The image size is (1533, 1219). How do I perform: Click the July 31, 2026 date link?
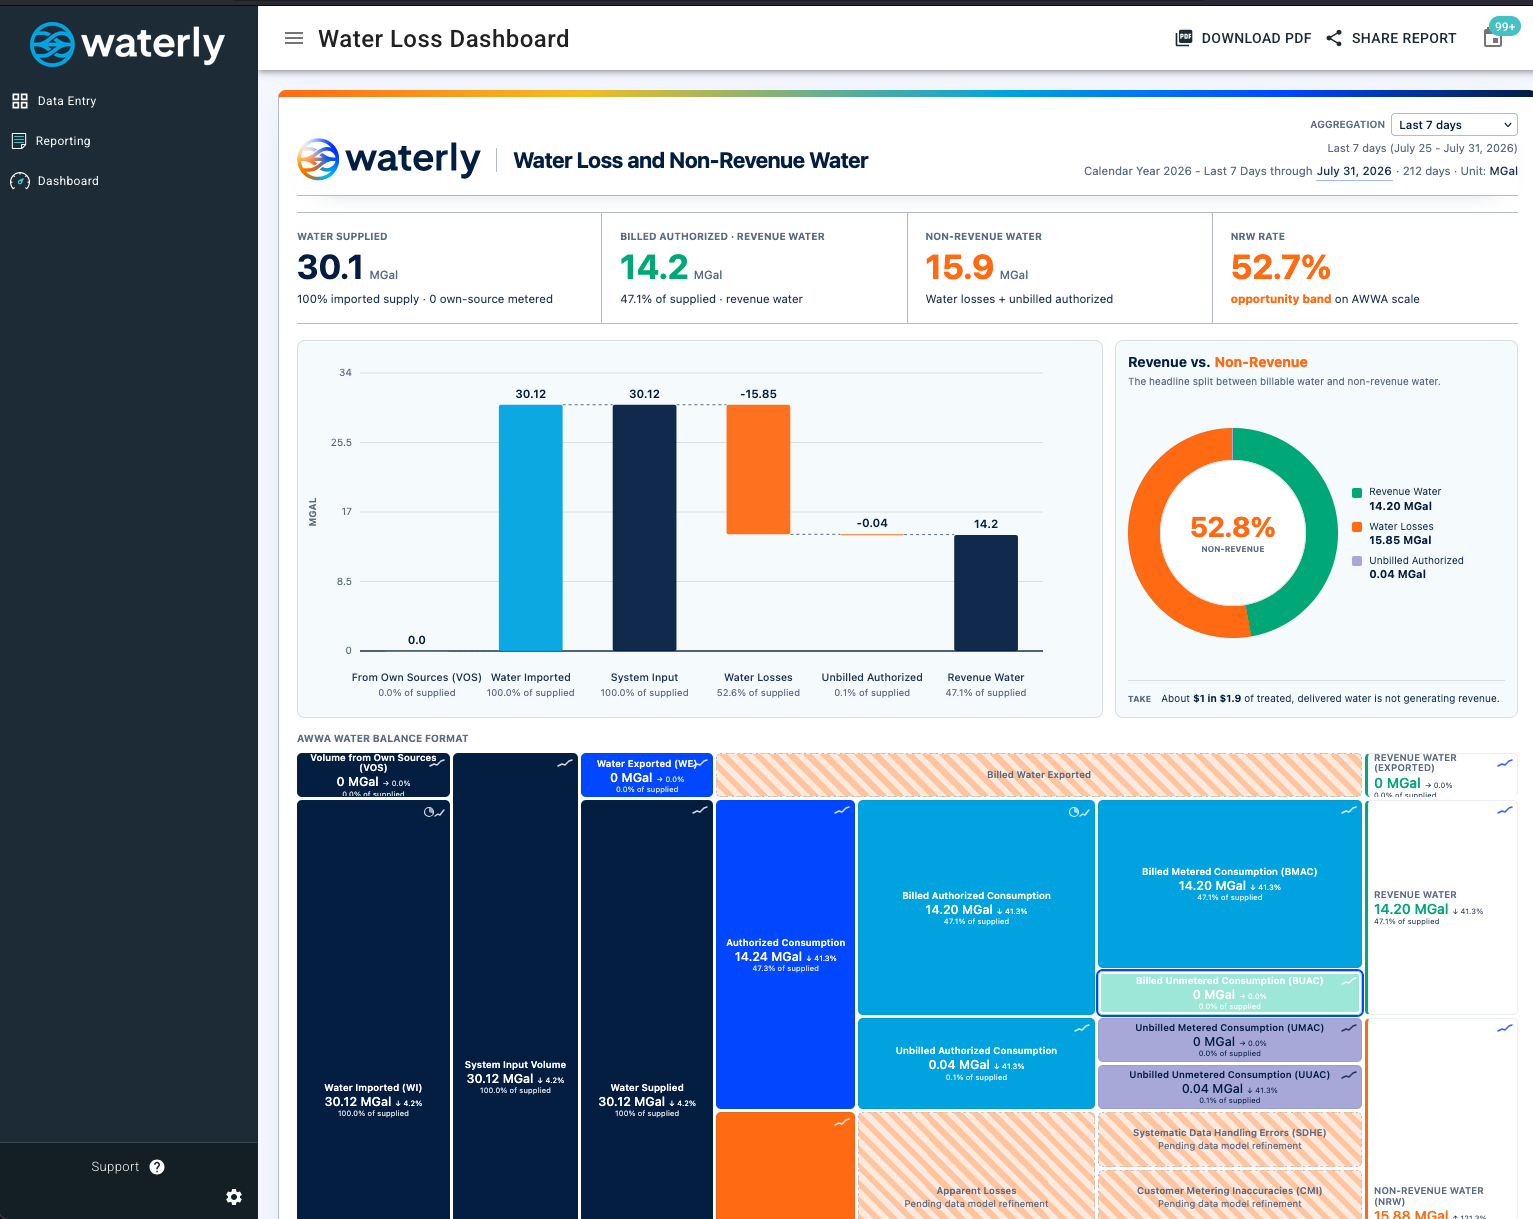[1354, 171]
